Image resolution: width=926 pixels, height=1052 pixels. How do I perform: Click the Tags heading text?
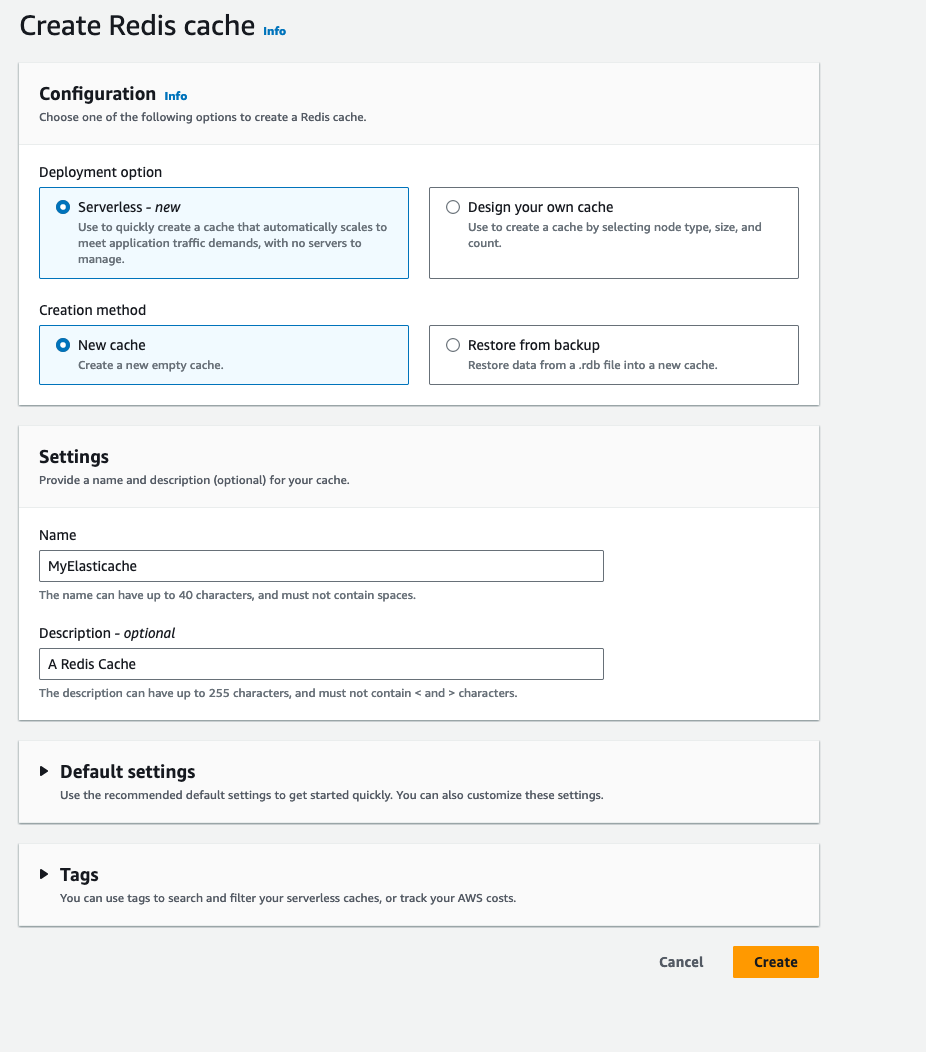click(x=79, y=875)
